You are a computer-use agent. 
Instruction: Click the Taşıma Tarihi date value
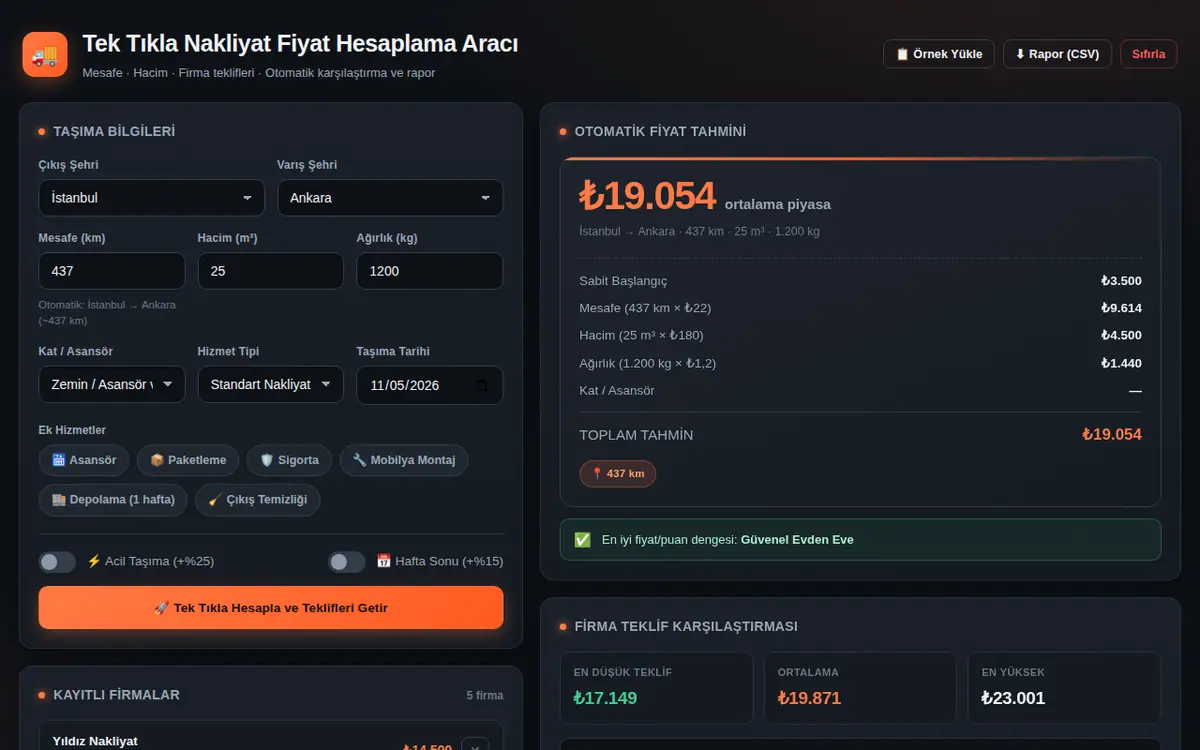pyautogui.click(x=405, y=385)
